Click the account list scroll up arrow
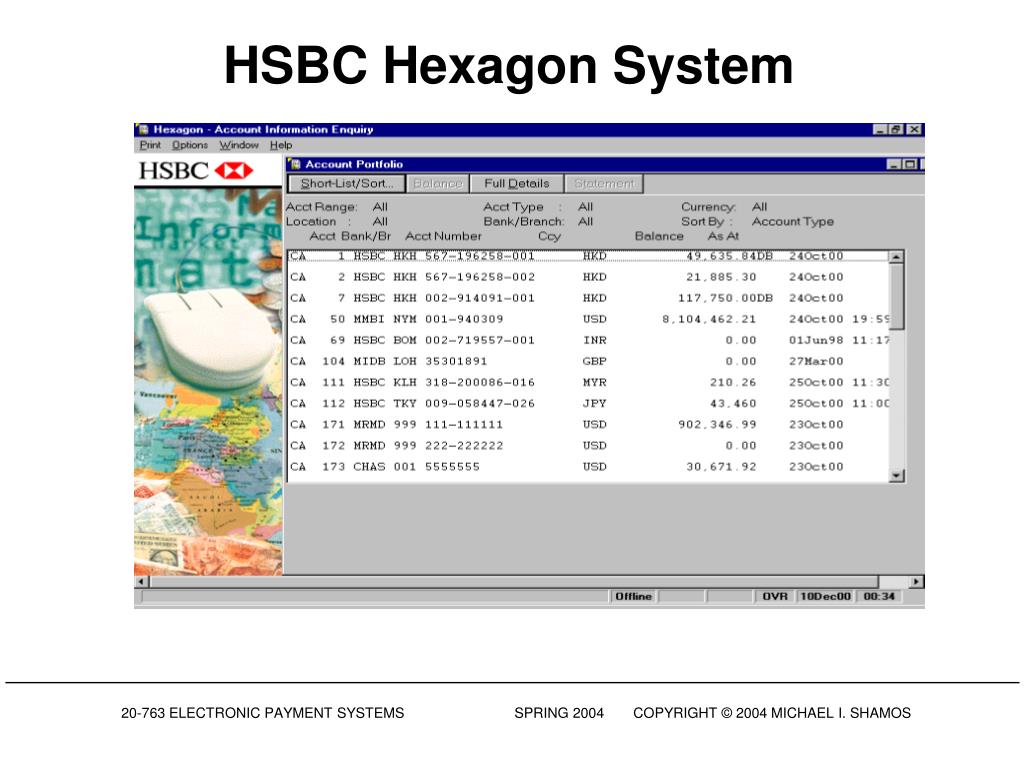The width and height of the screenshot is (1024, 768). click(897, 257)
